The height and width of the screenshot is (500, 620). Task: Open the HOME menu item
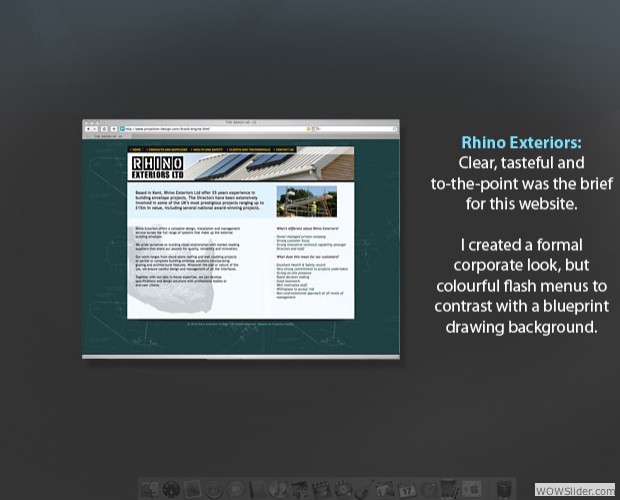tap(136, 150)
